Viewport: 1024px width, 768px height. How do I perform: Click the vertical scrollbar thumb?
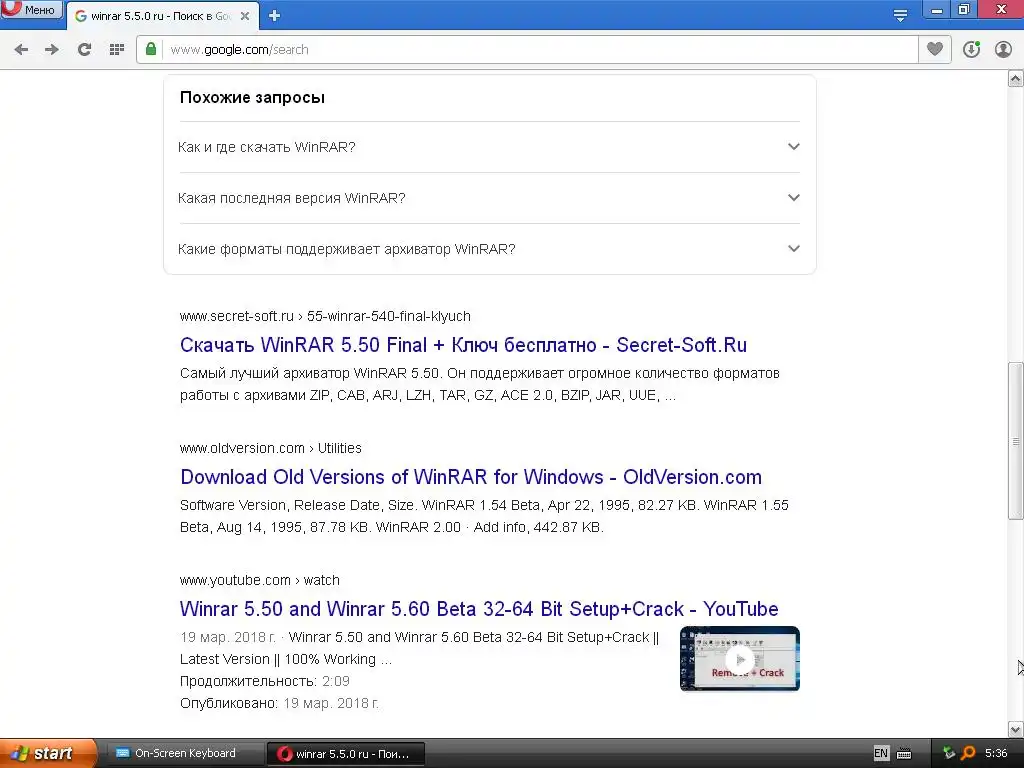1016,441
